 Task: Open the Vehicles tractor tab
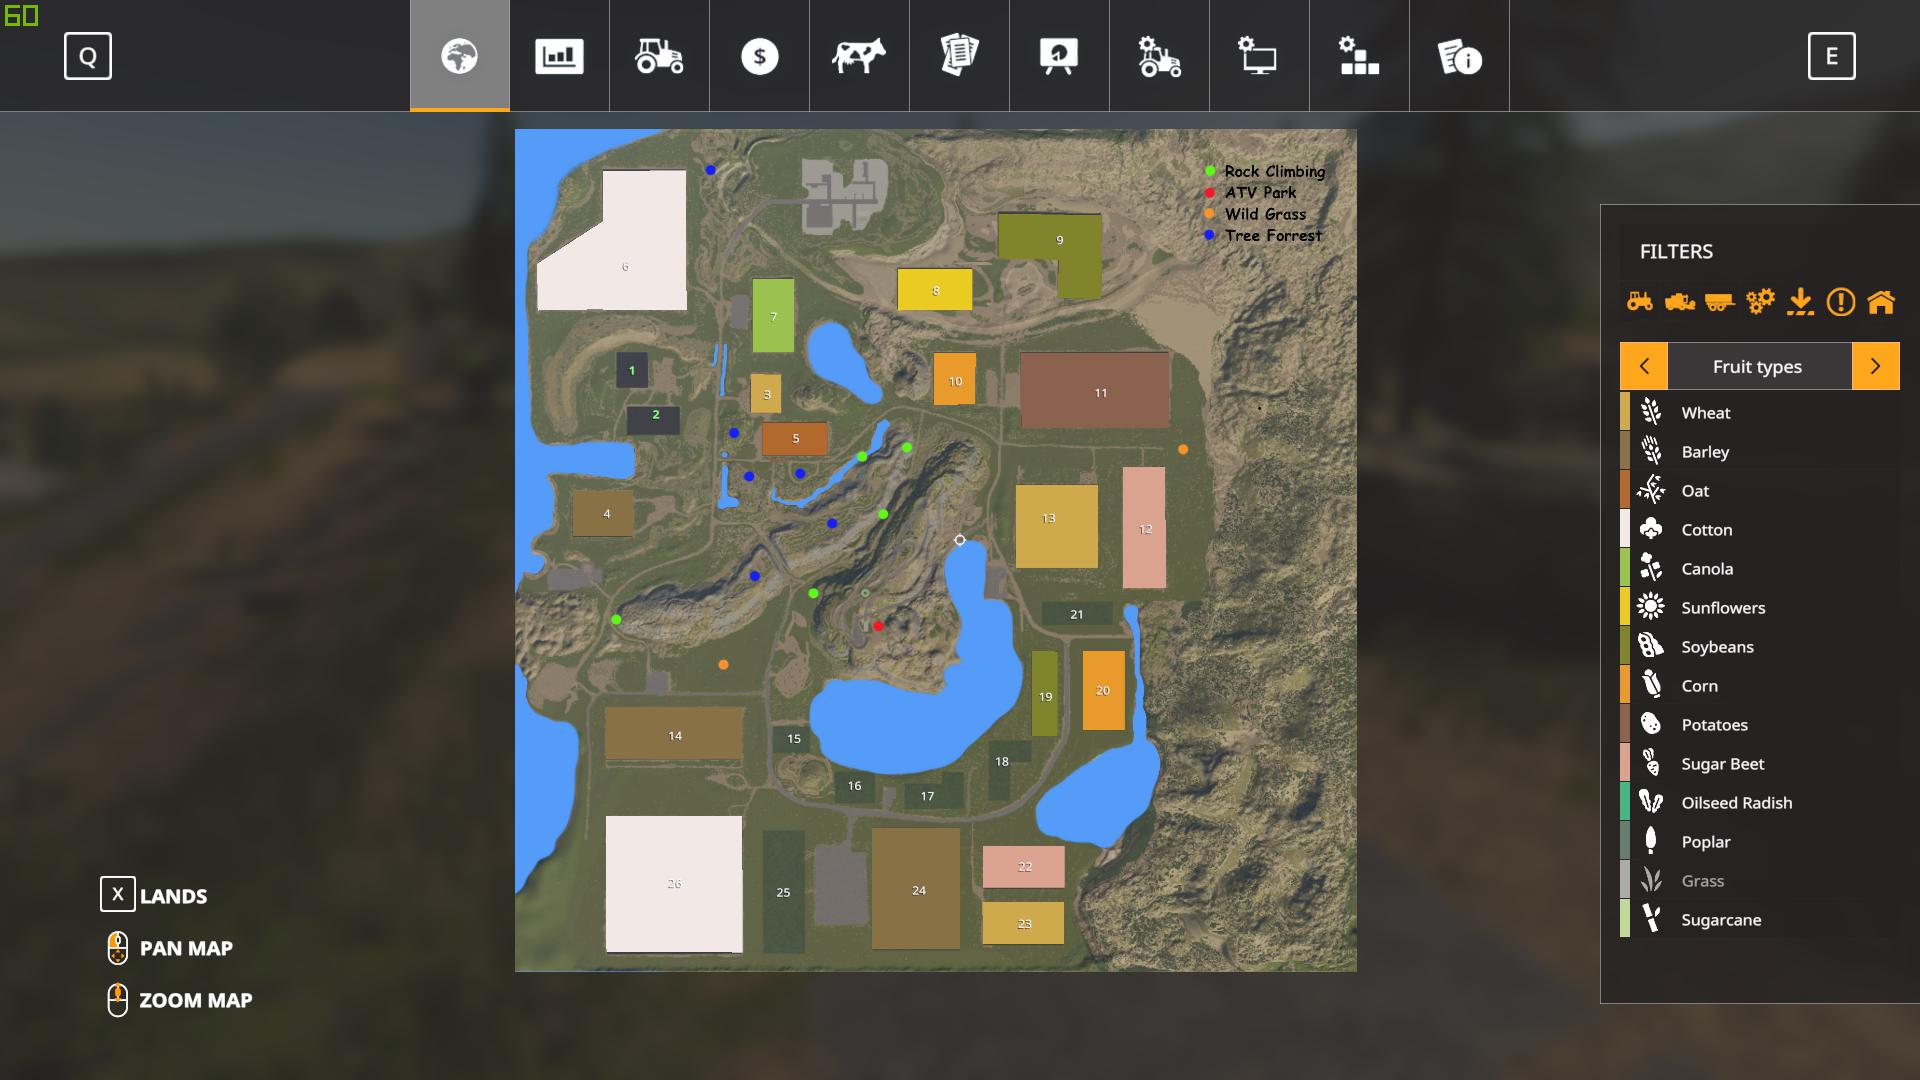click(659, 56)
